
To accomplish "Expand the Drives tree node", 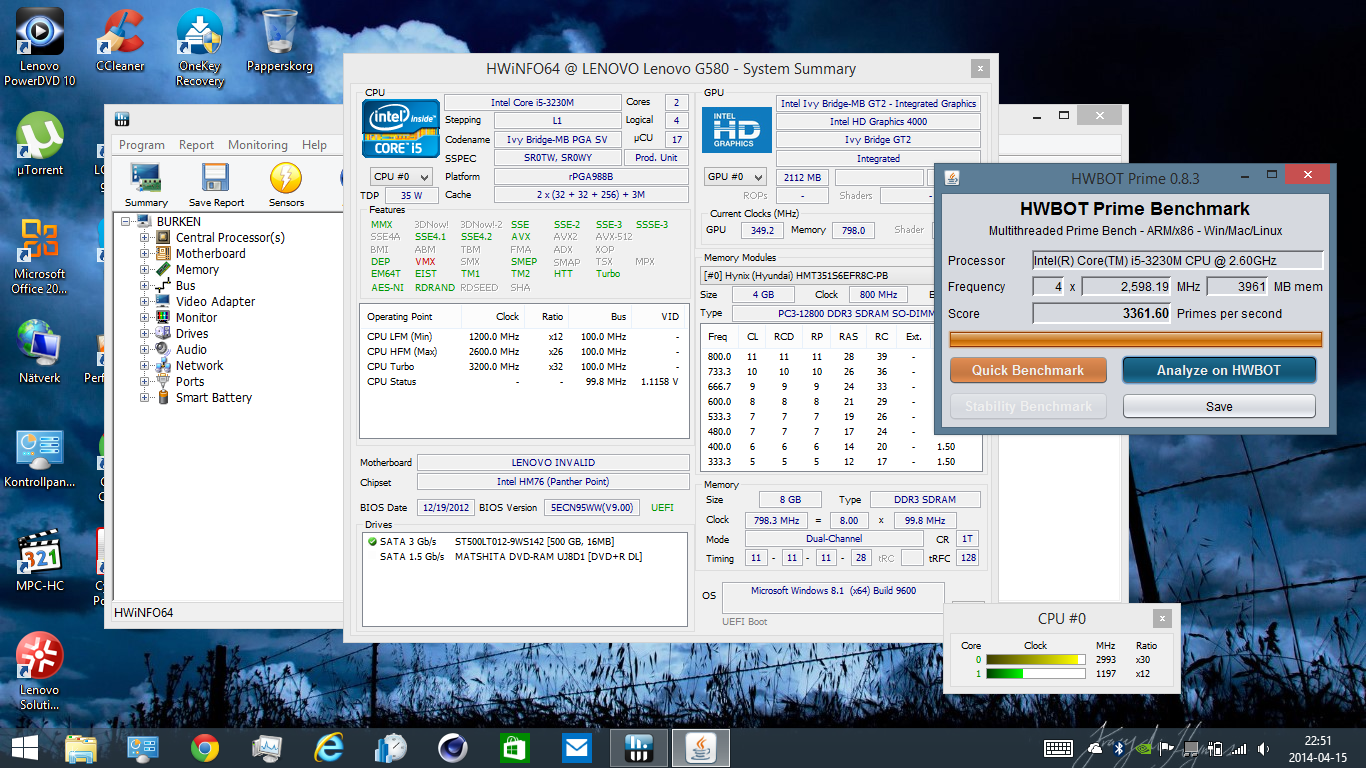I will click(145, 334).
